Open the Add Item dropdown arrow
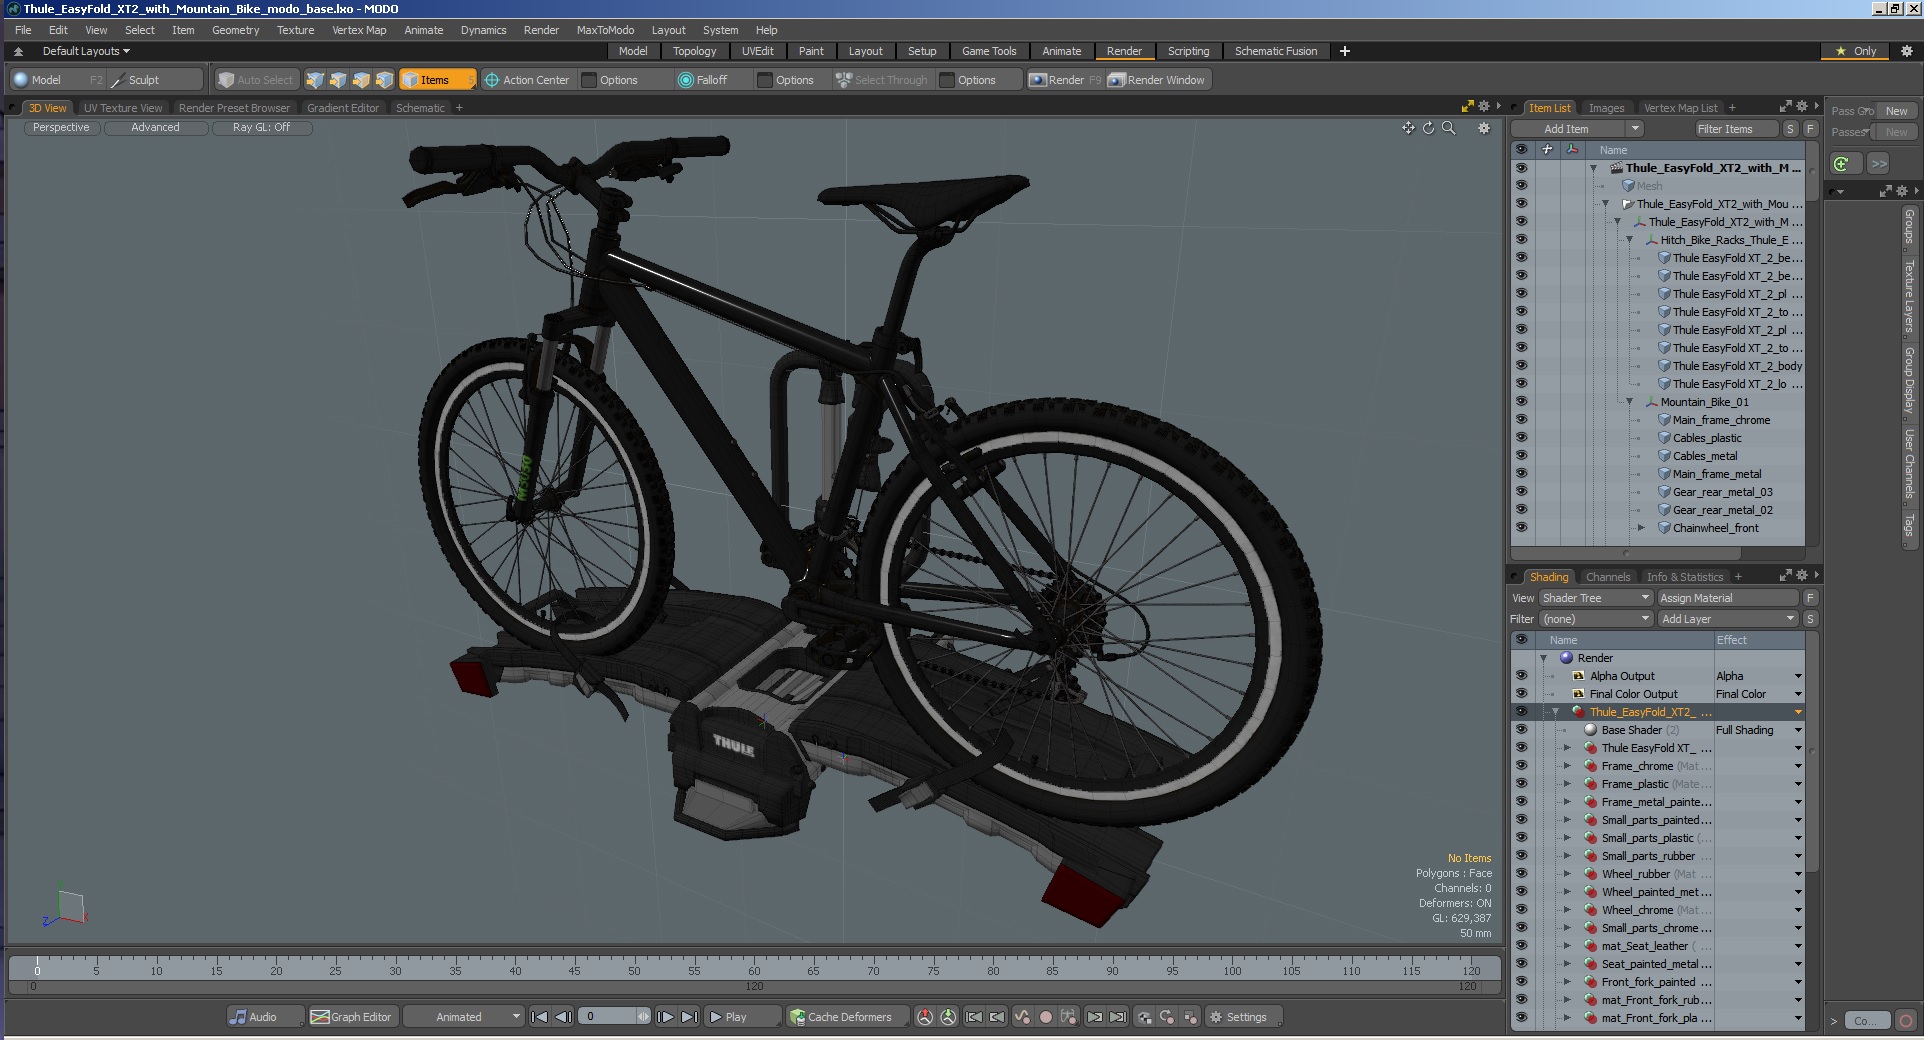This screenshot has height=1040, width=1924. click(1634, 129)
